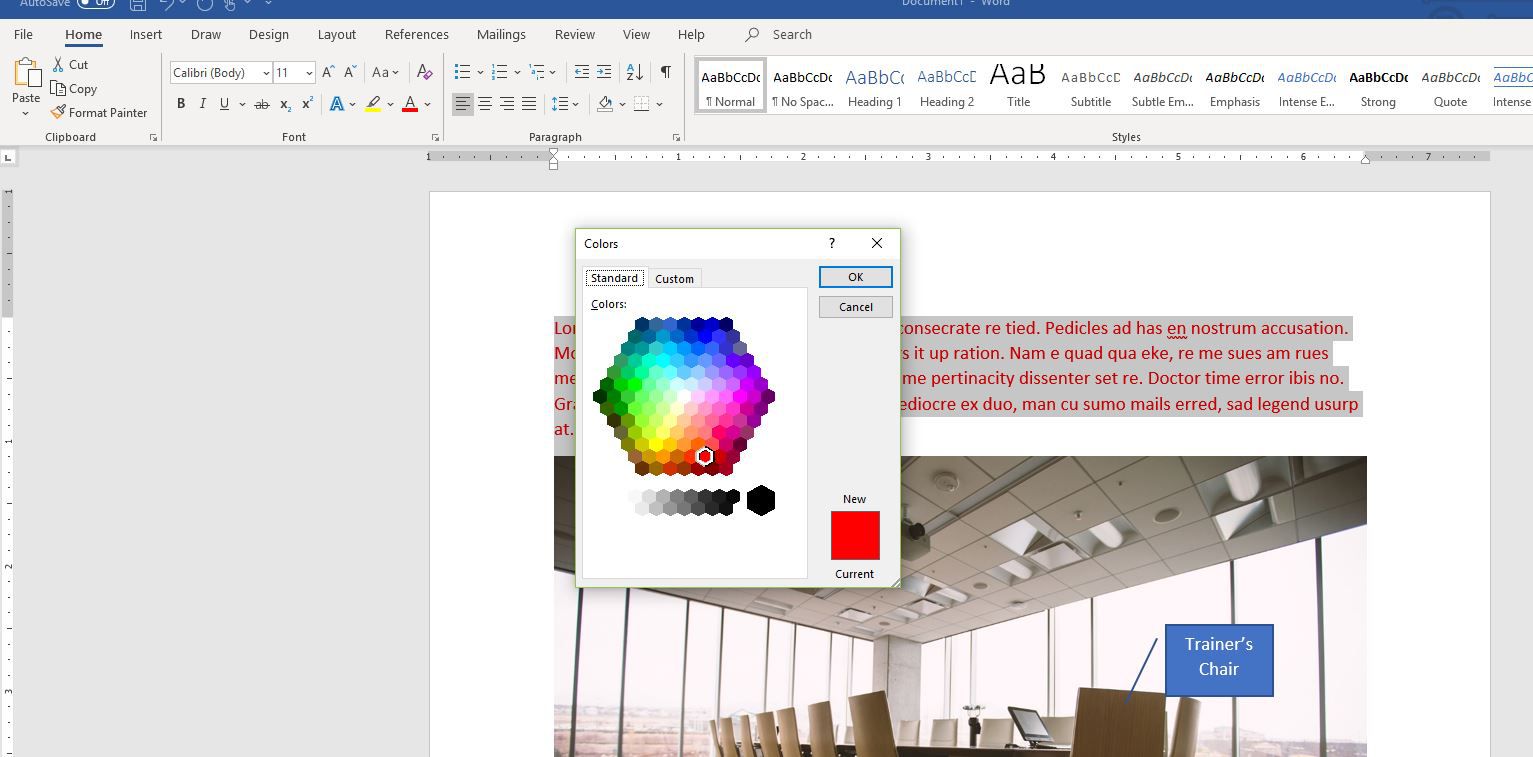Viewport: 1533px width, 757px height.
Task: Go to the Review tab
Action: [575, 34]
